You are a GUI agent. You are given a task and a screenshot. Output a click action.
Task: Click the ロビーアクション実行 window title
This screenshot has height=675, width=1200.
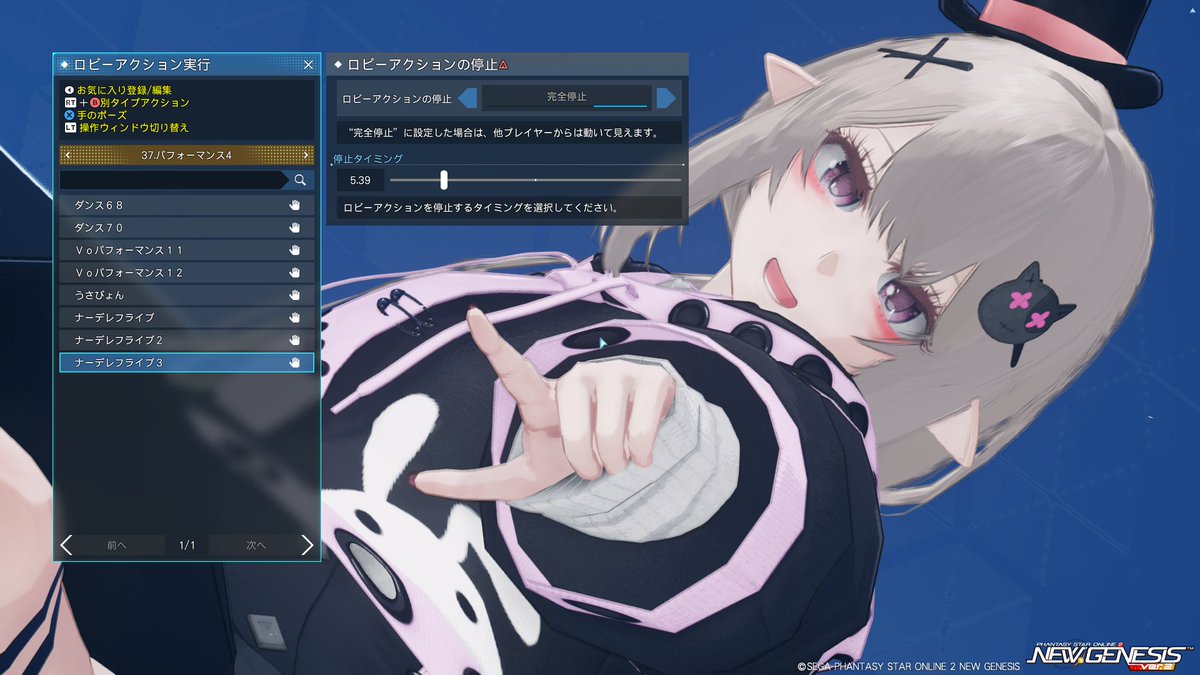point(142,65)
